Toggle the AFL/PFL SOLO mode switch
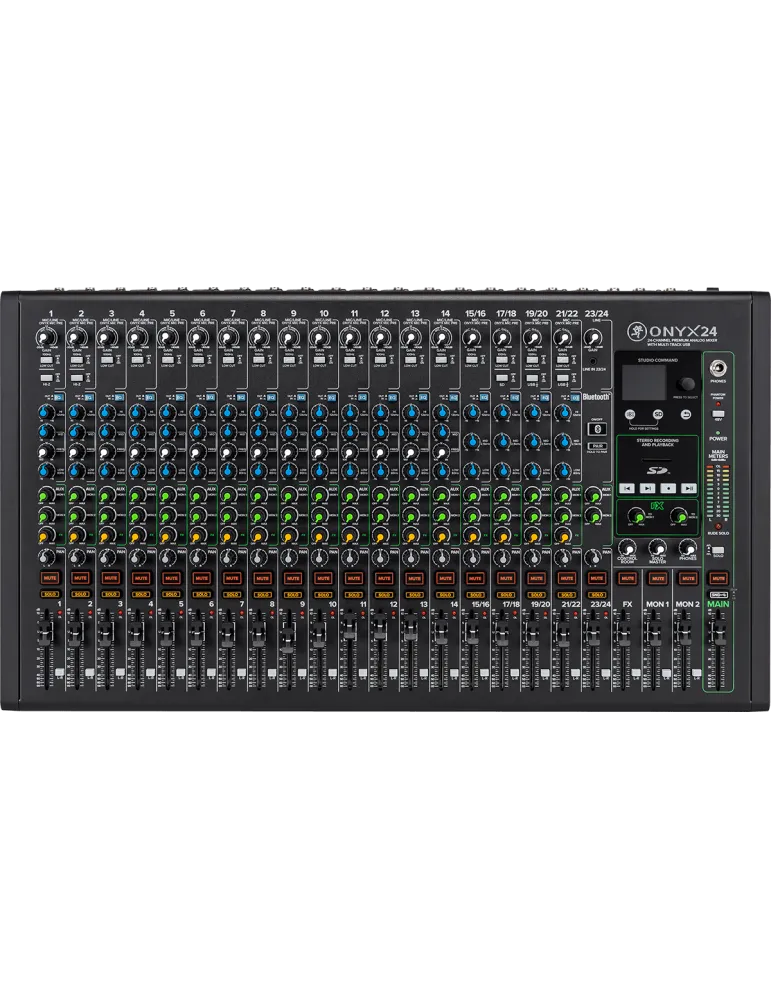This screenshot has width=771, height=1000. [717, 550]
